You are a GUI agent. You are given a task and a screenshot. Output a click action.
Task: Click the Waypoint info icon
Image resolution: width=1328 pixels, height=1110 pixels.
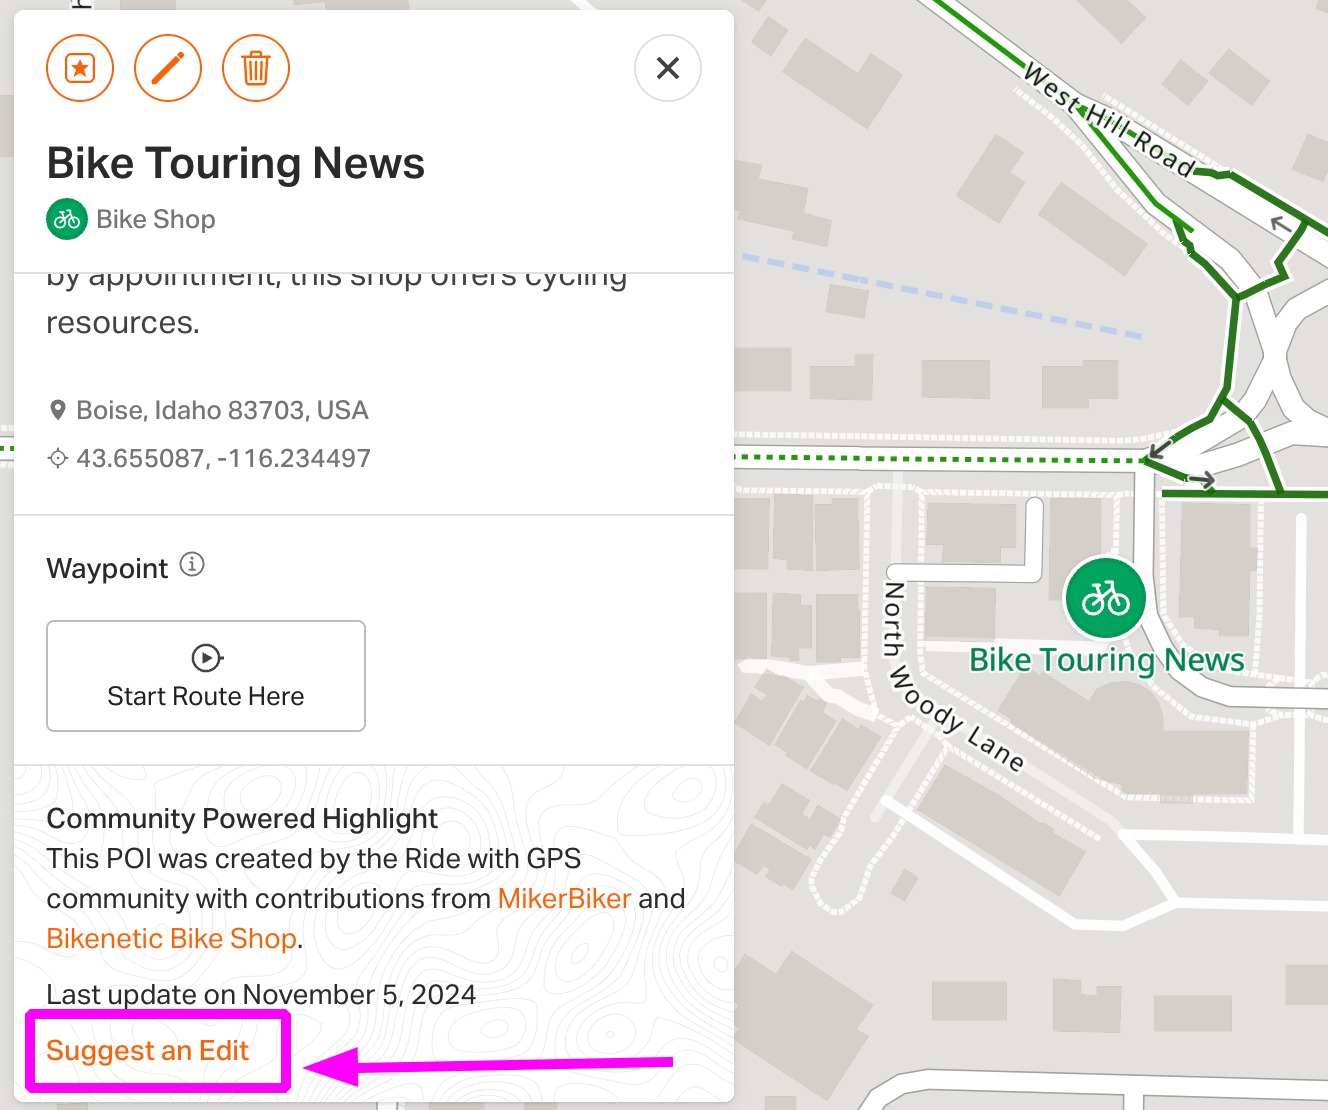coord(192,565)
